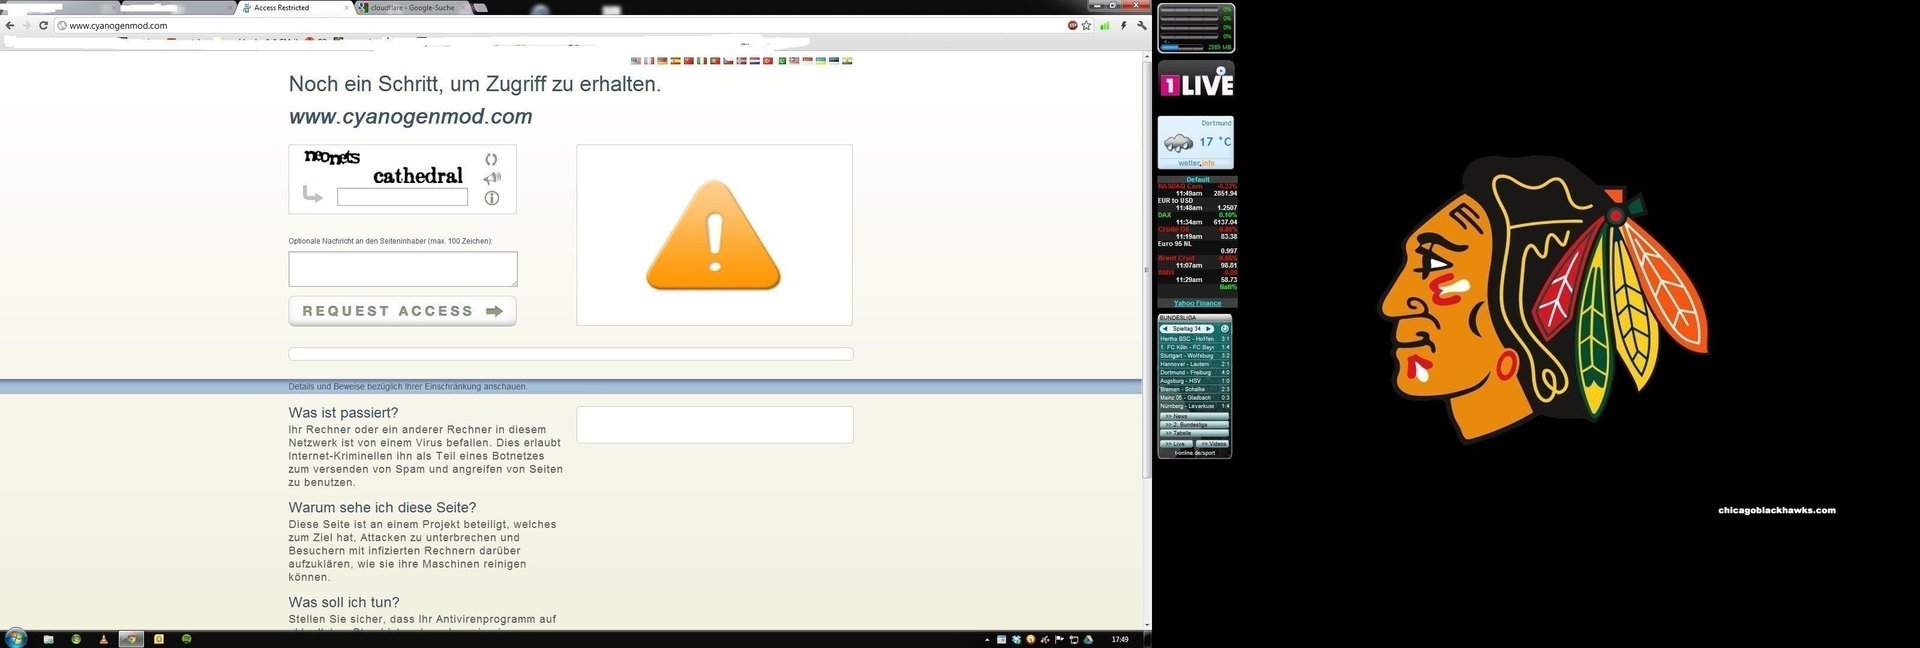The image size is (1920, 648).
Task: Go back in browser history
Action: [x=10, y=25]
